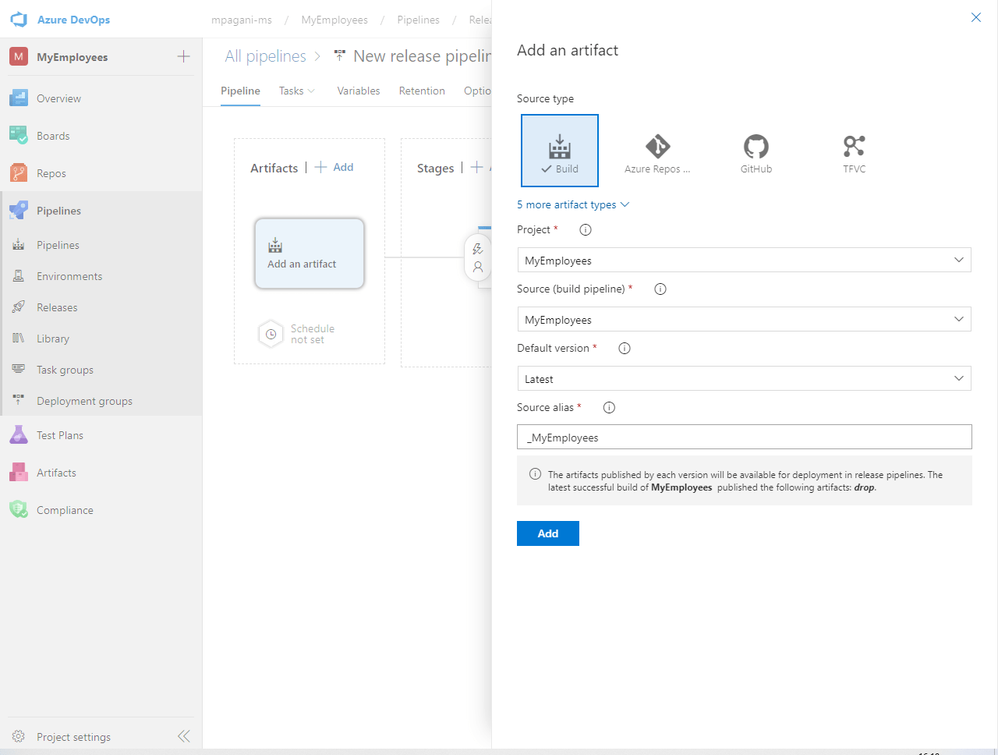
Task: Open the Deployment groups icon
Action: coord(18,400)
